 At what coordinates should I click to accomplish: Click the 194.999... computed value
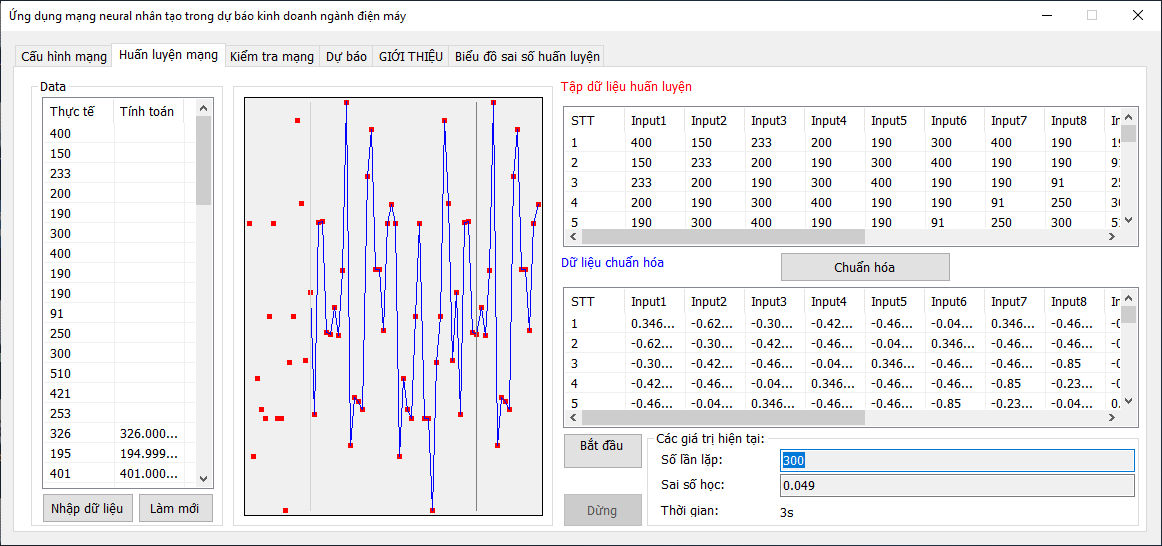coord(149,453)
